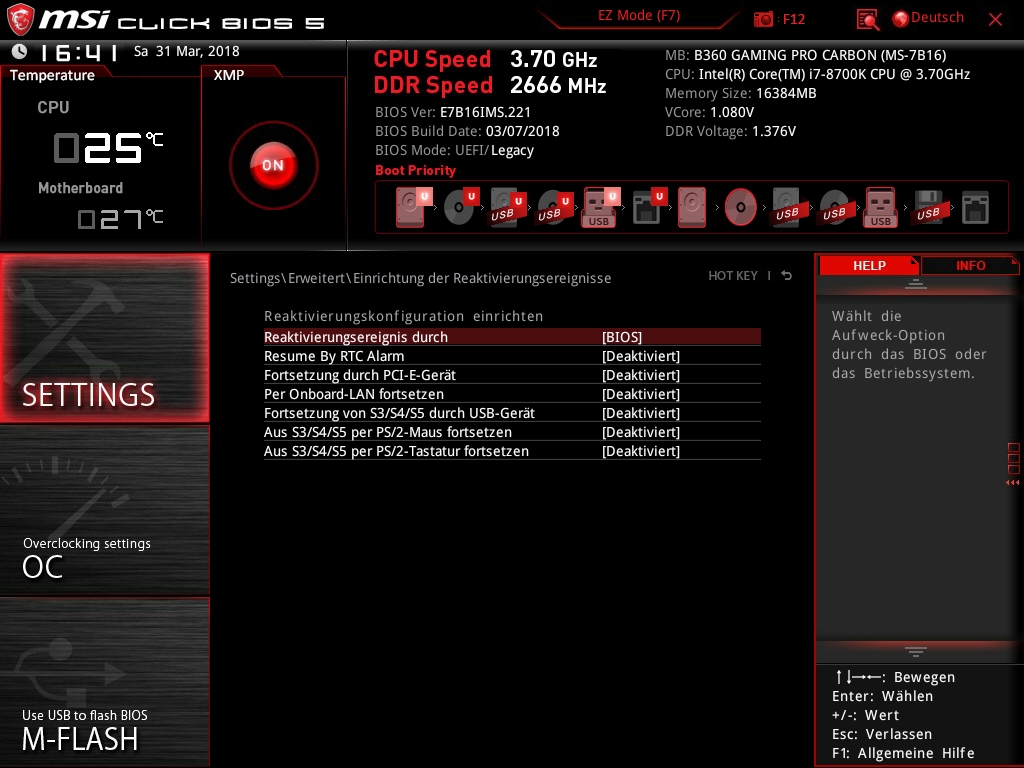Click the CPU temperature 25°C readout

pyautogui.click(x=108, y=147)
